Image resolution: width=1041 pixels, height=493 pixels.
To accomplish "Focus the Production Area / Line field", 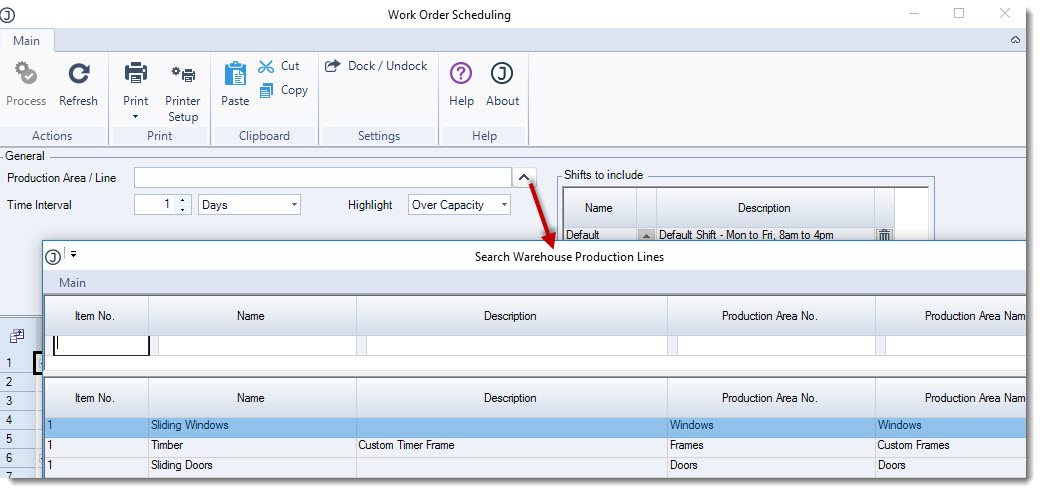I will (323, 178).
